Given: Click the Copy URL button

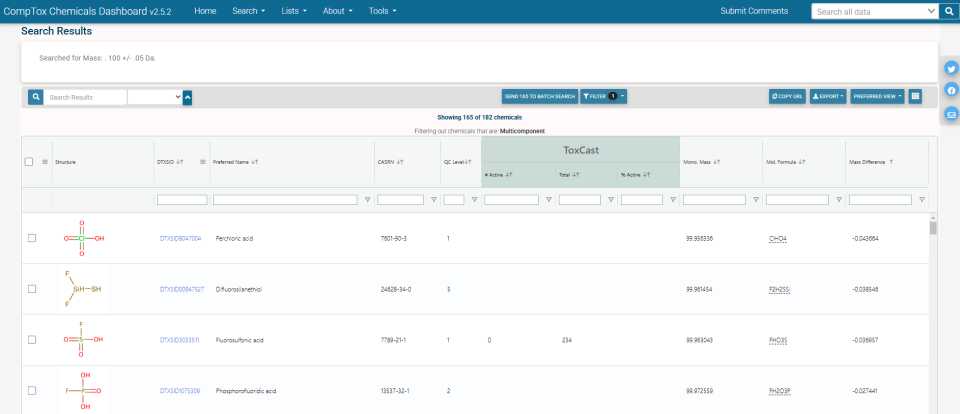Looking at the screenshot, I should (787, 96).
